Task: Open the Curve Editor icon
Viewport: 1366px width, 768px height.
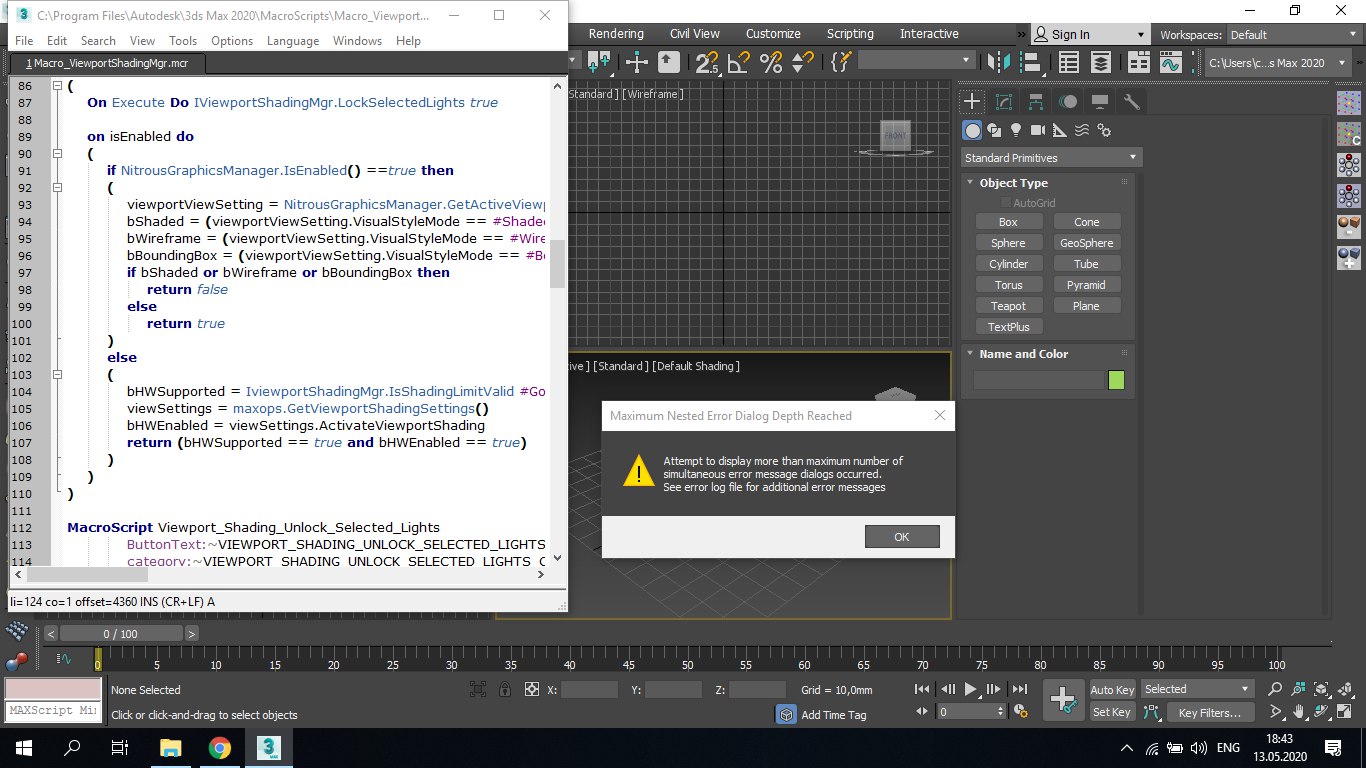Action: point(1170,63)
